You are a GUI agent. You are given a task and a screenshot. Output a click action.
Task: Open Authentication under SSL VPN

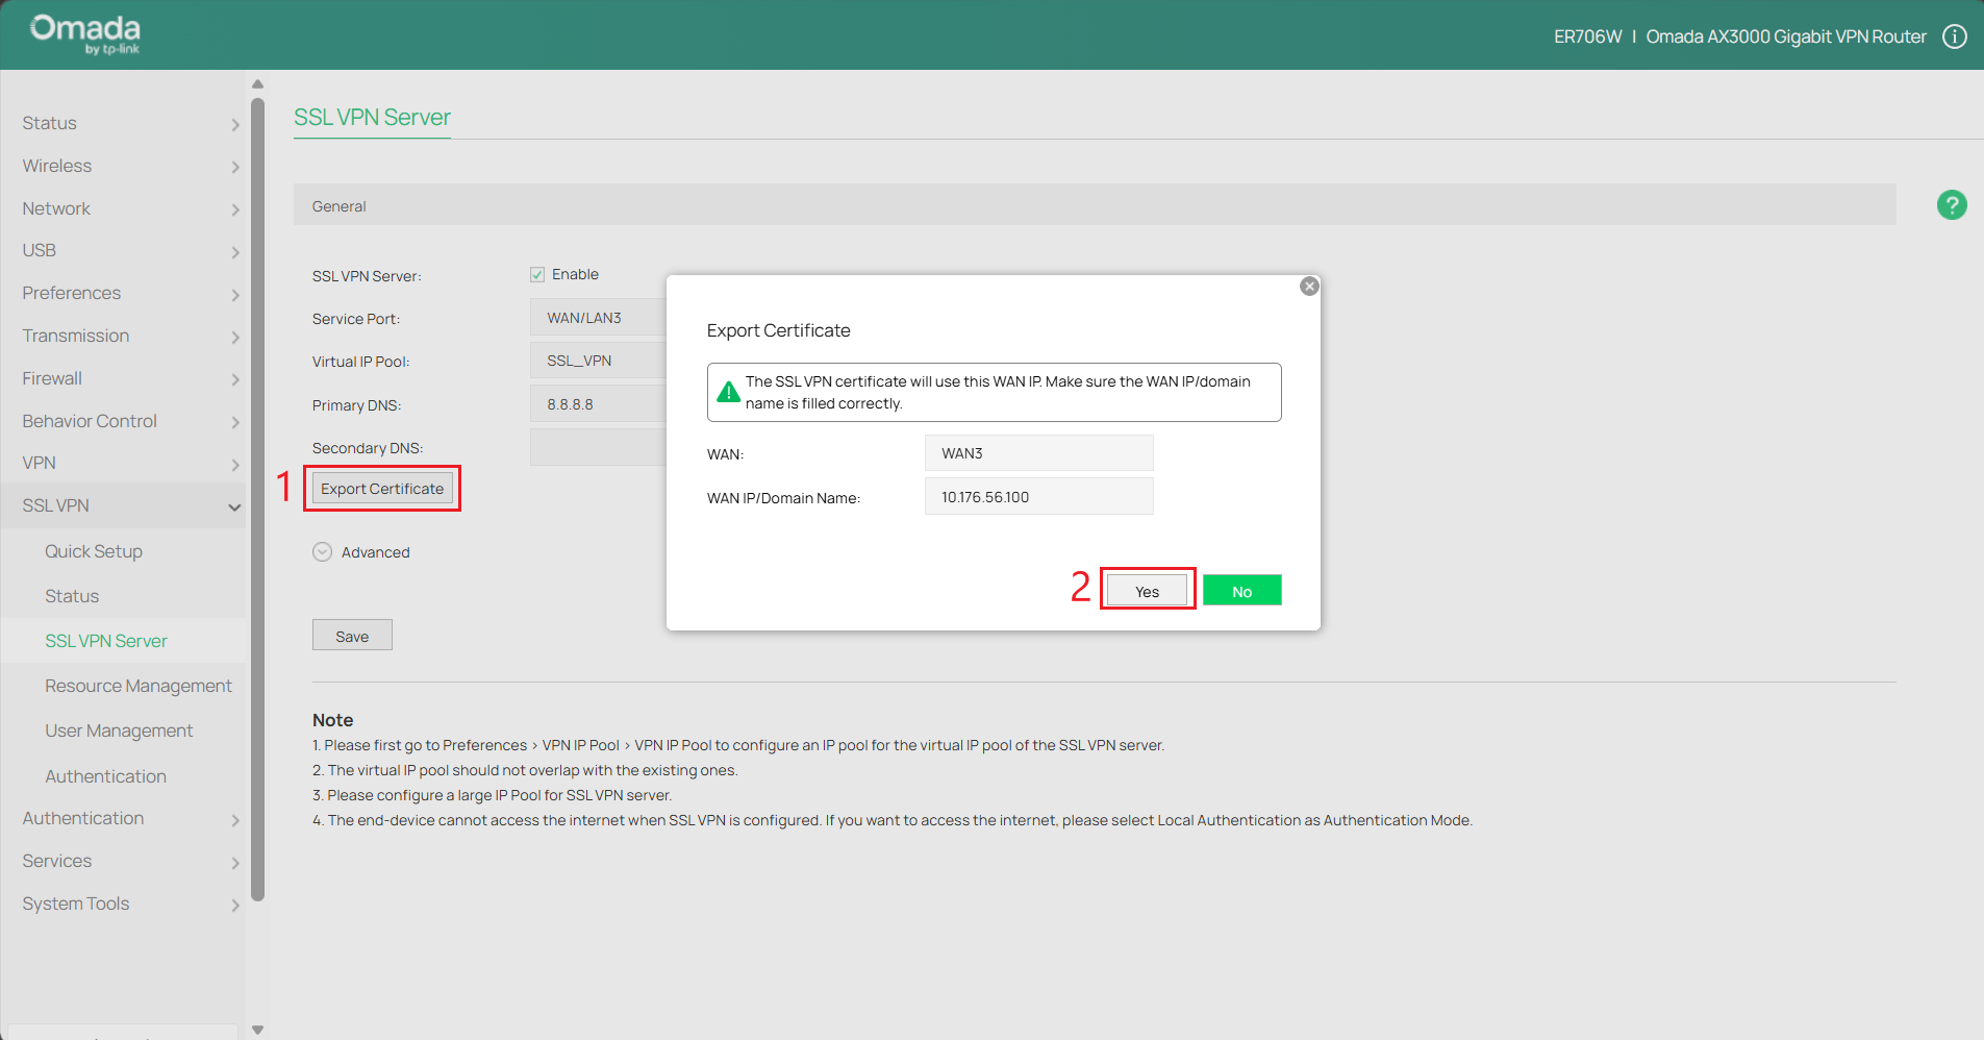(105, 776)
